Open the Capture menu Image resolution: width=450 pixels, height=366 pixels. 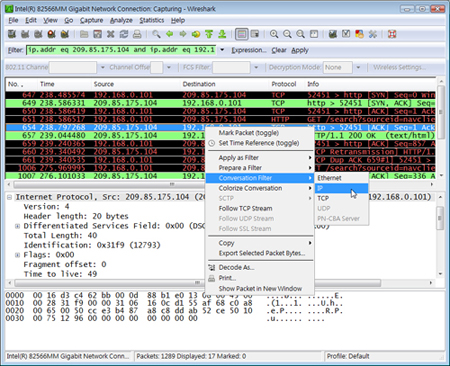(91, 20)
